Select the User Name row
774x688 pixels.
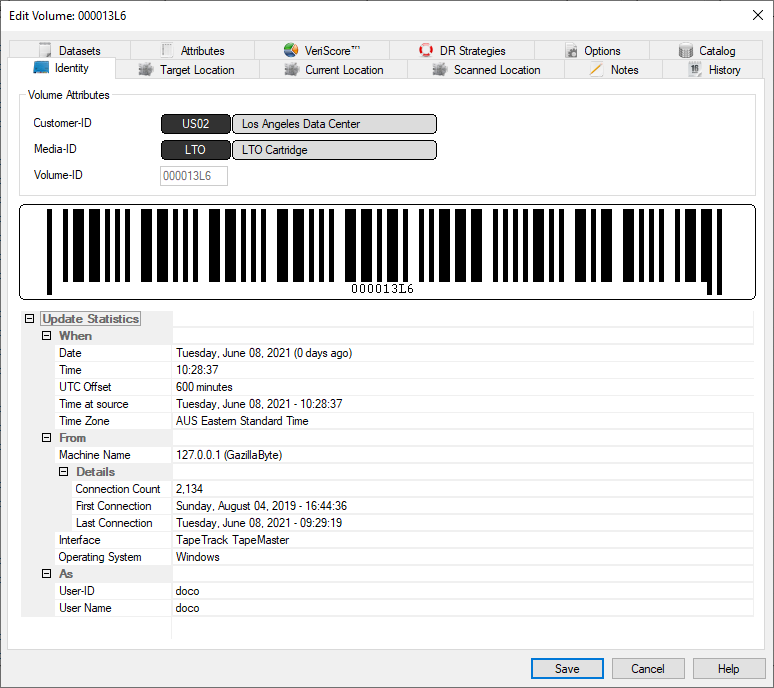(404, 608)
